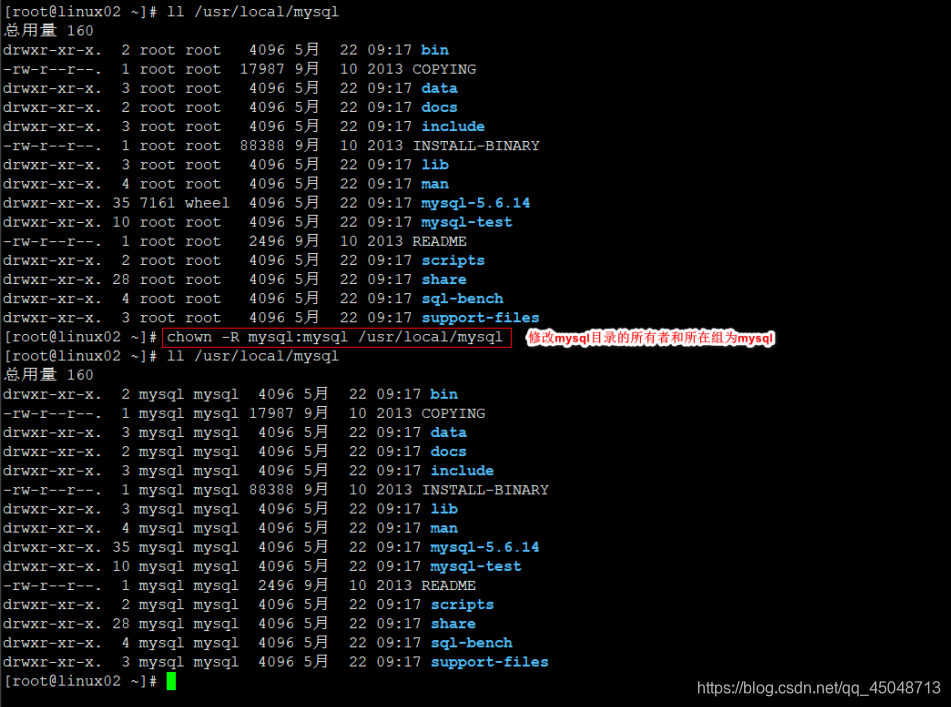Select "bin" directory in the root-owned listing
The width and height of the screenshot is (951, 707).
click(435, 50)
